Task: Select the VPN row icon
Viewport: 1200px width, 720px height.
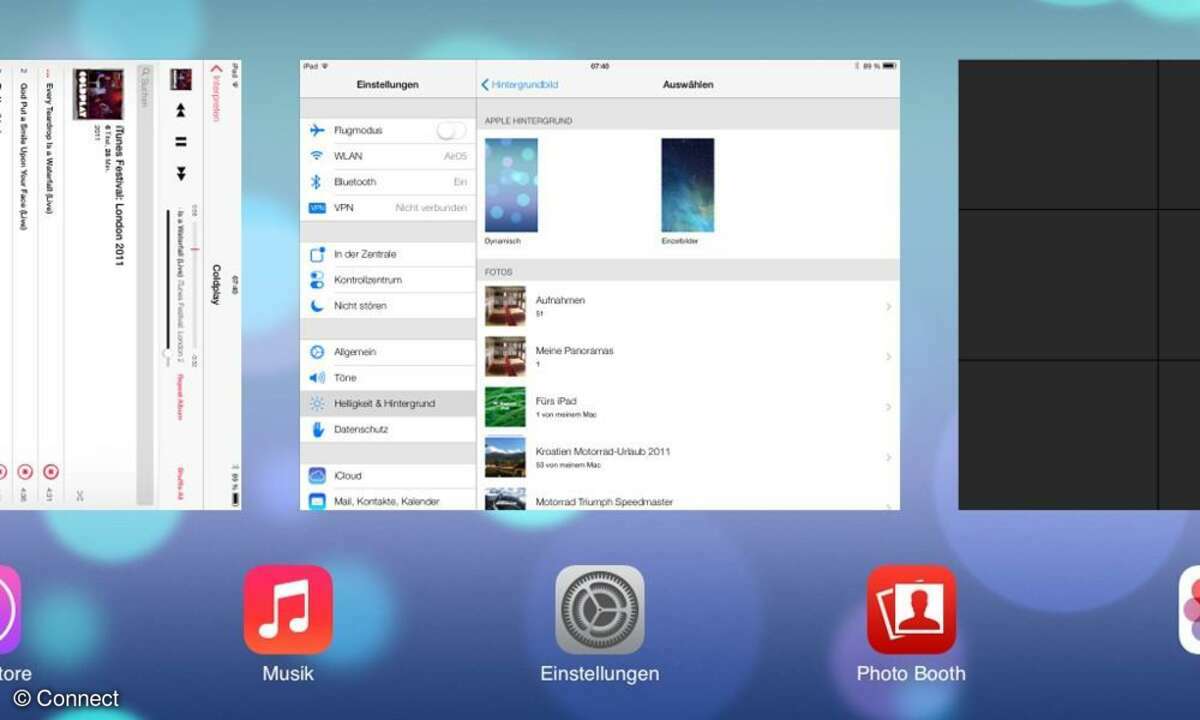Action: pos(317,208)
